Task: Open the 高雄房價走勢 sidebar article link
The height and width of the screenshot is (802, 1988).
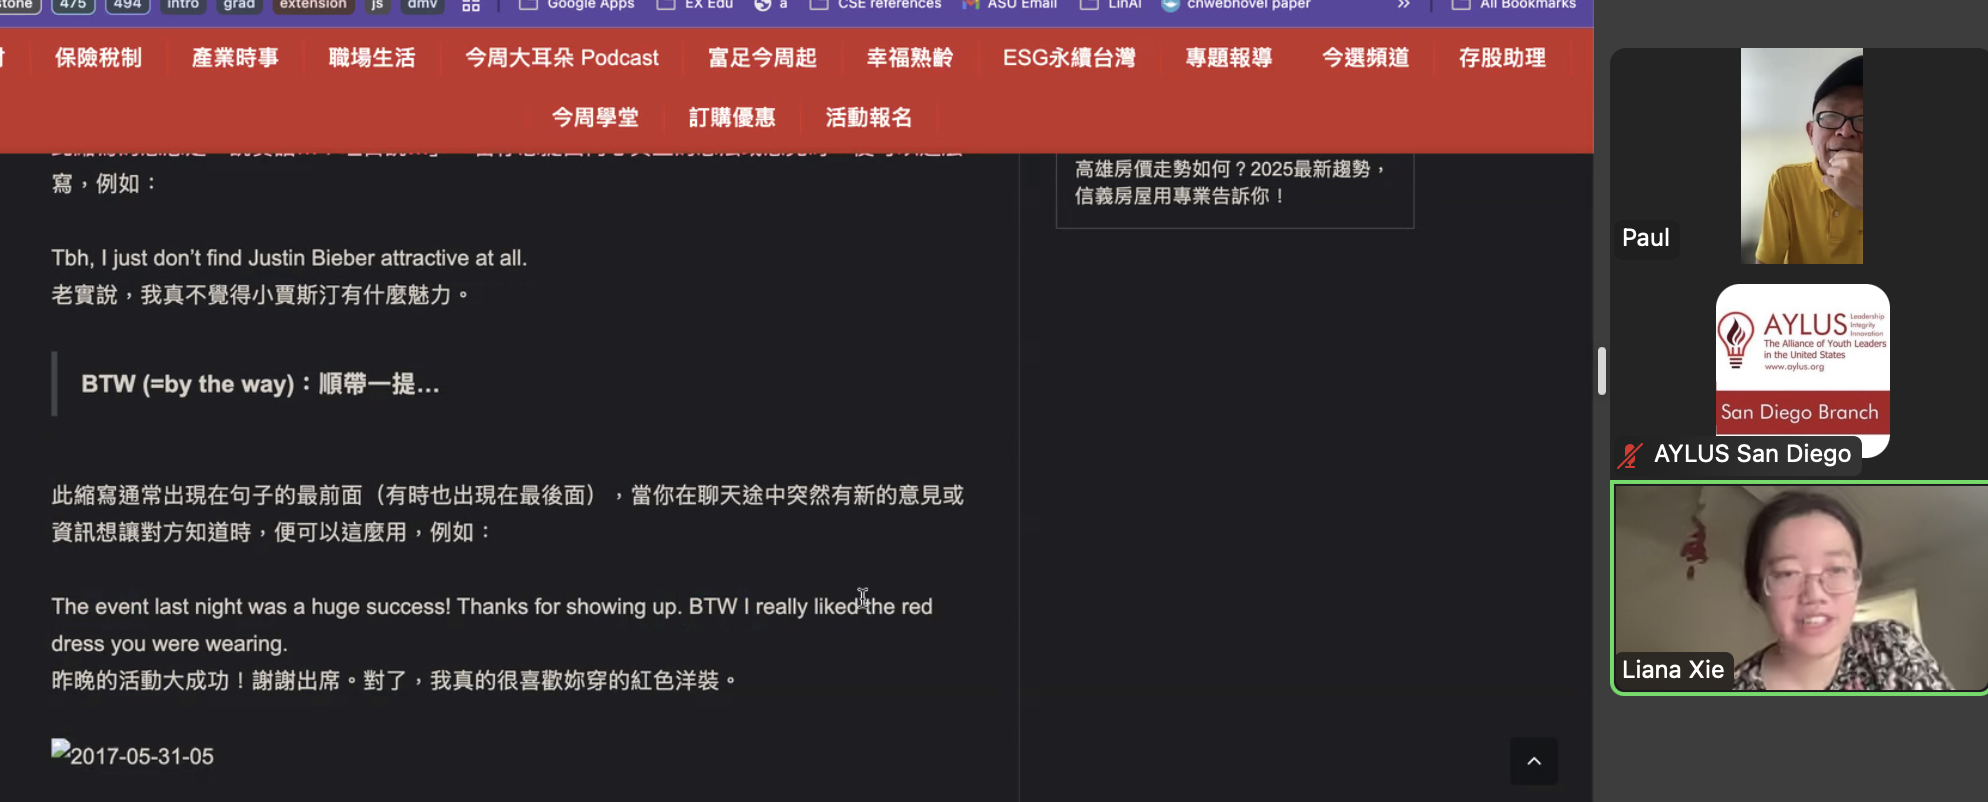Action: pos(1231,182)
